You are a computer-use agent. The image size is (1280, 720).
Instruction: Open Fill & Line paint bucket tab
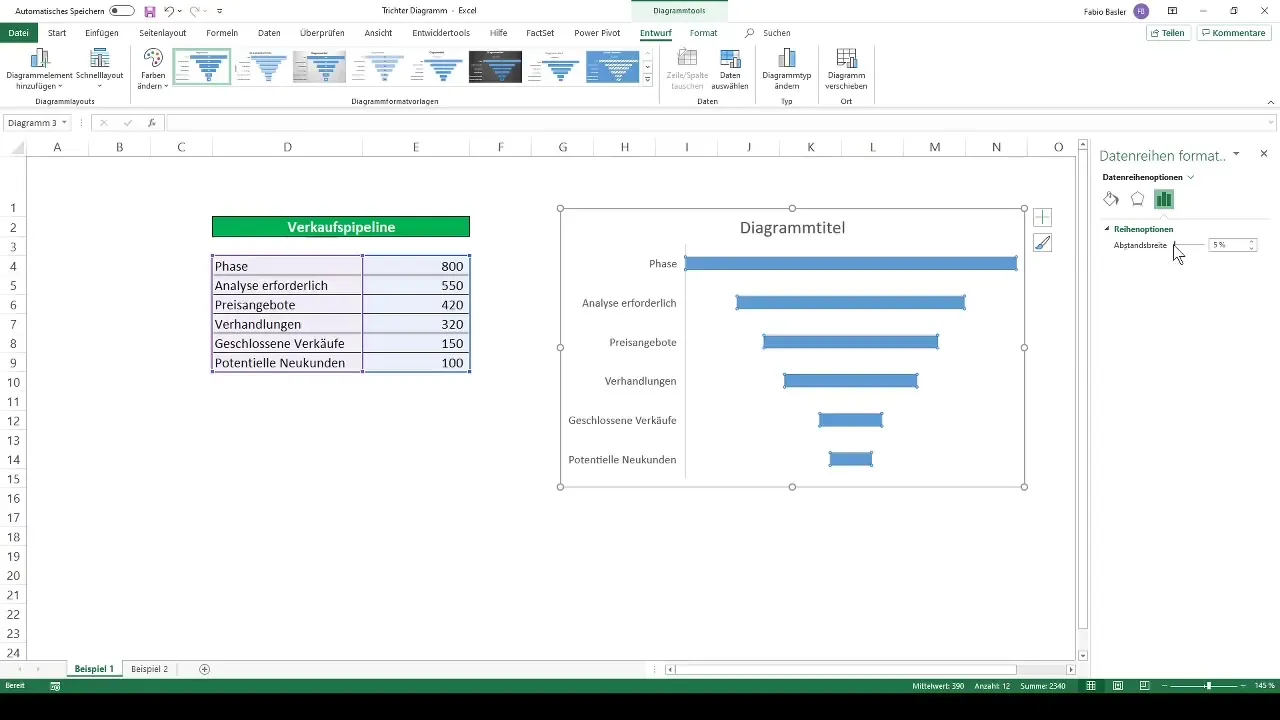coord(1111,199)
